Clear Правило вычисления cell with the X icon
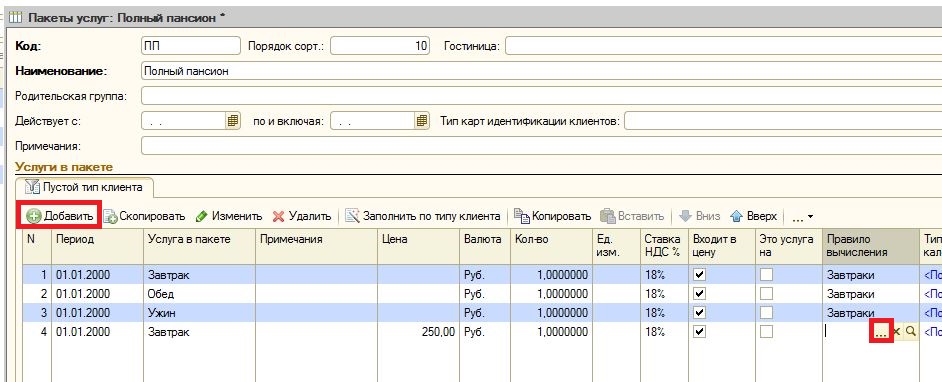Screen dimensions: 942x382 [897, 332]
